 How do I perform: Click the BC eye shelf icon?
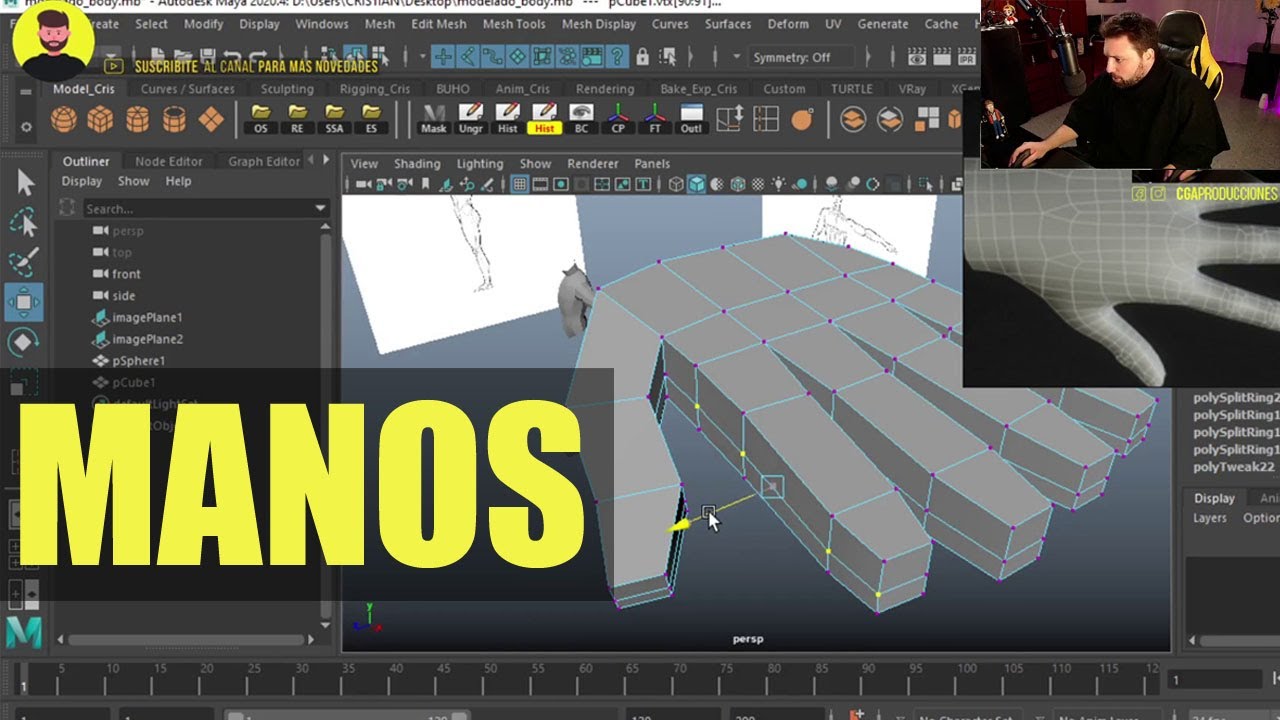[x=581, y=119]
